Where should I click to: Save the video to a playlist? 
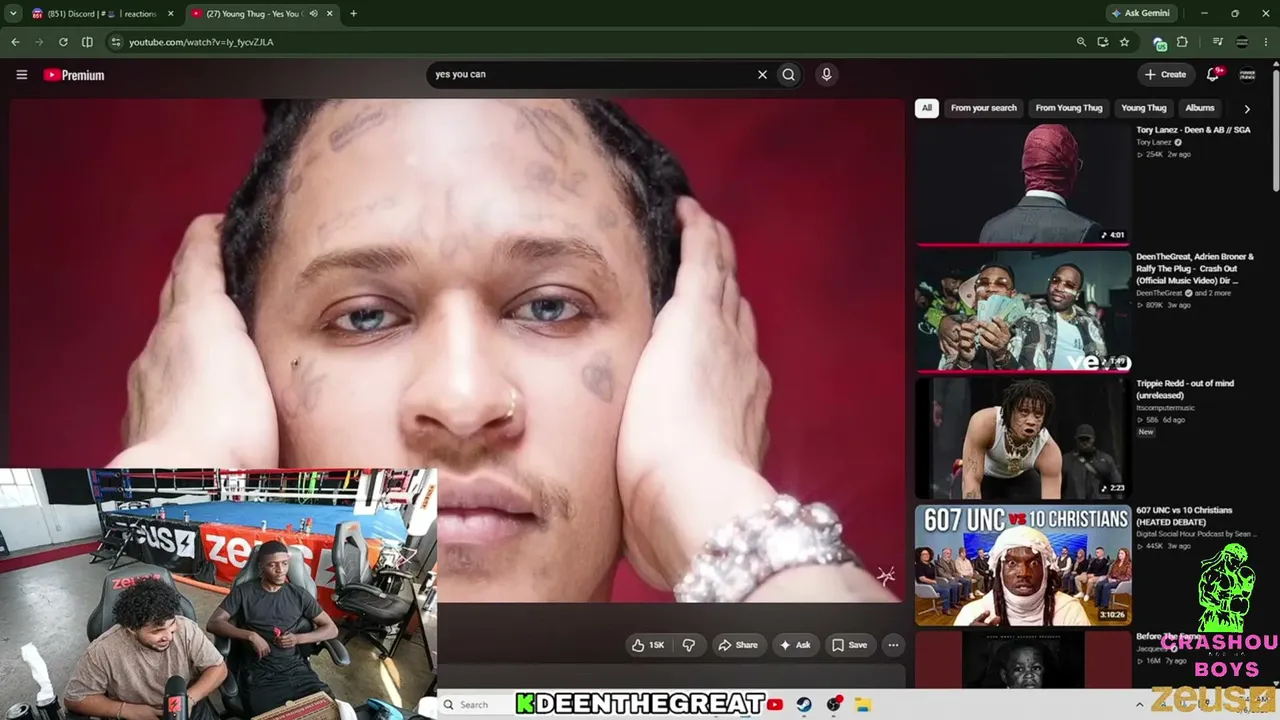(x=850, y=645)
